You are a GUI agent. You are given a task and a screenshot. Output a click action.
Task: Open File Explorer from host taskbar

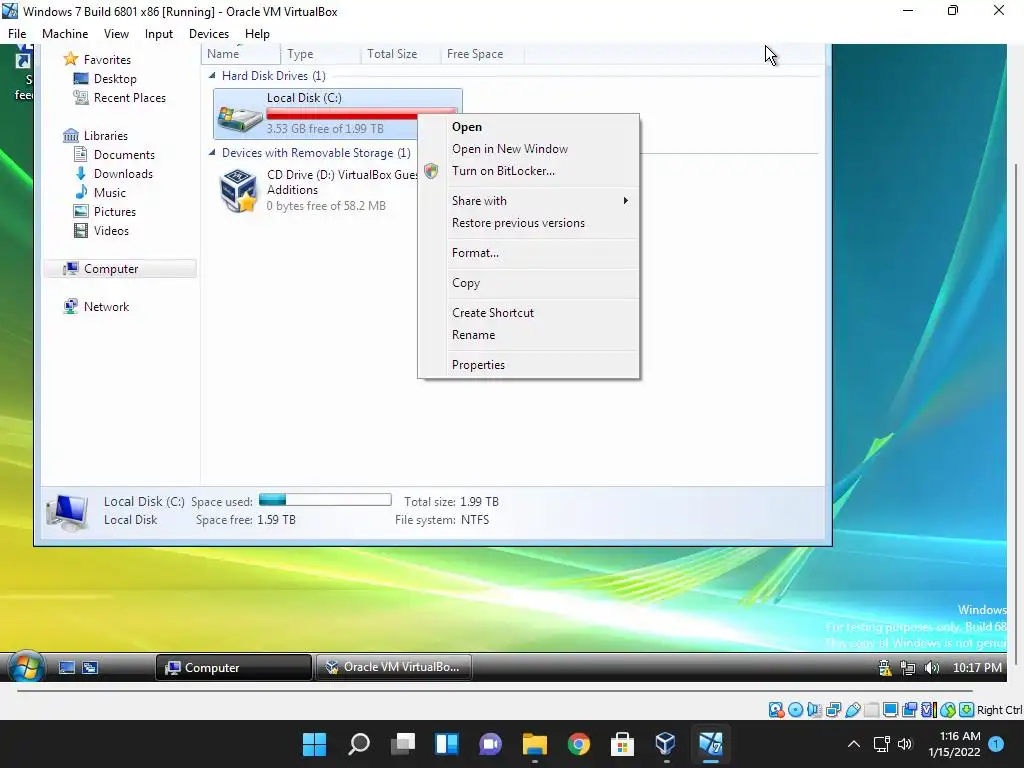tap(534, 744)
